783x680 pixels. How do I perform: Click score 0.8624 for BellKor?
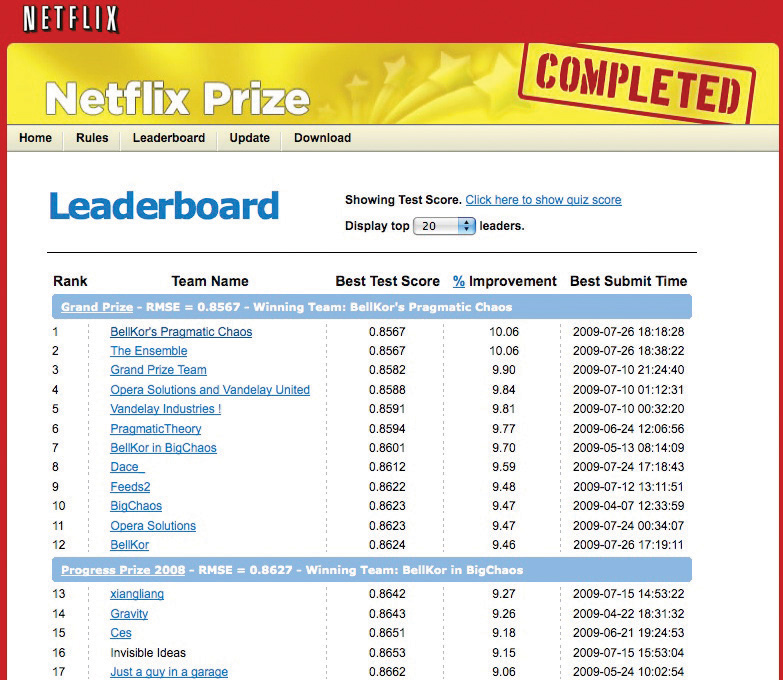387,545
